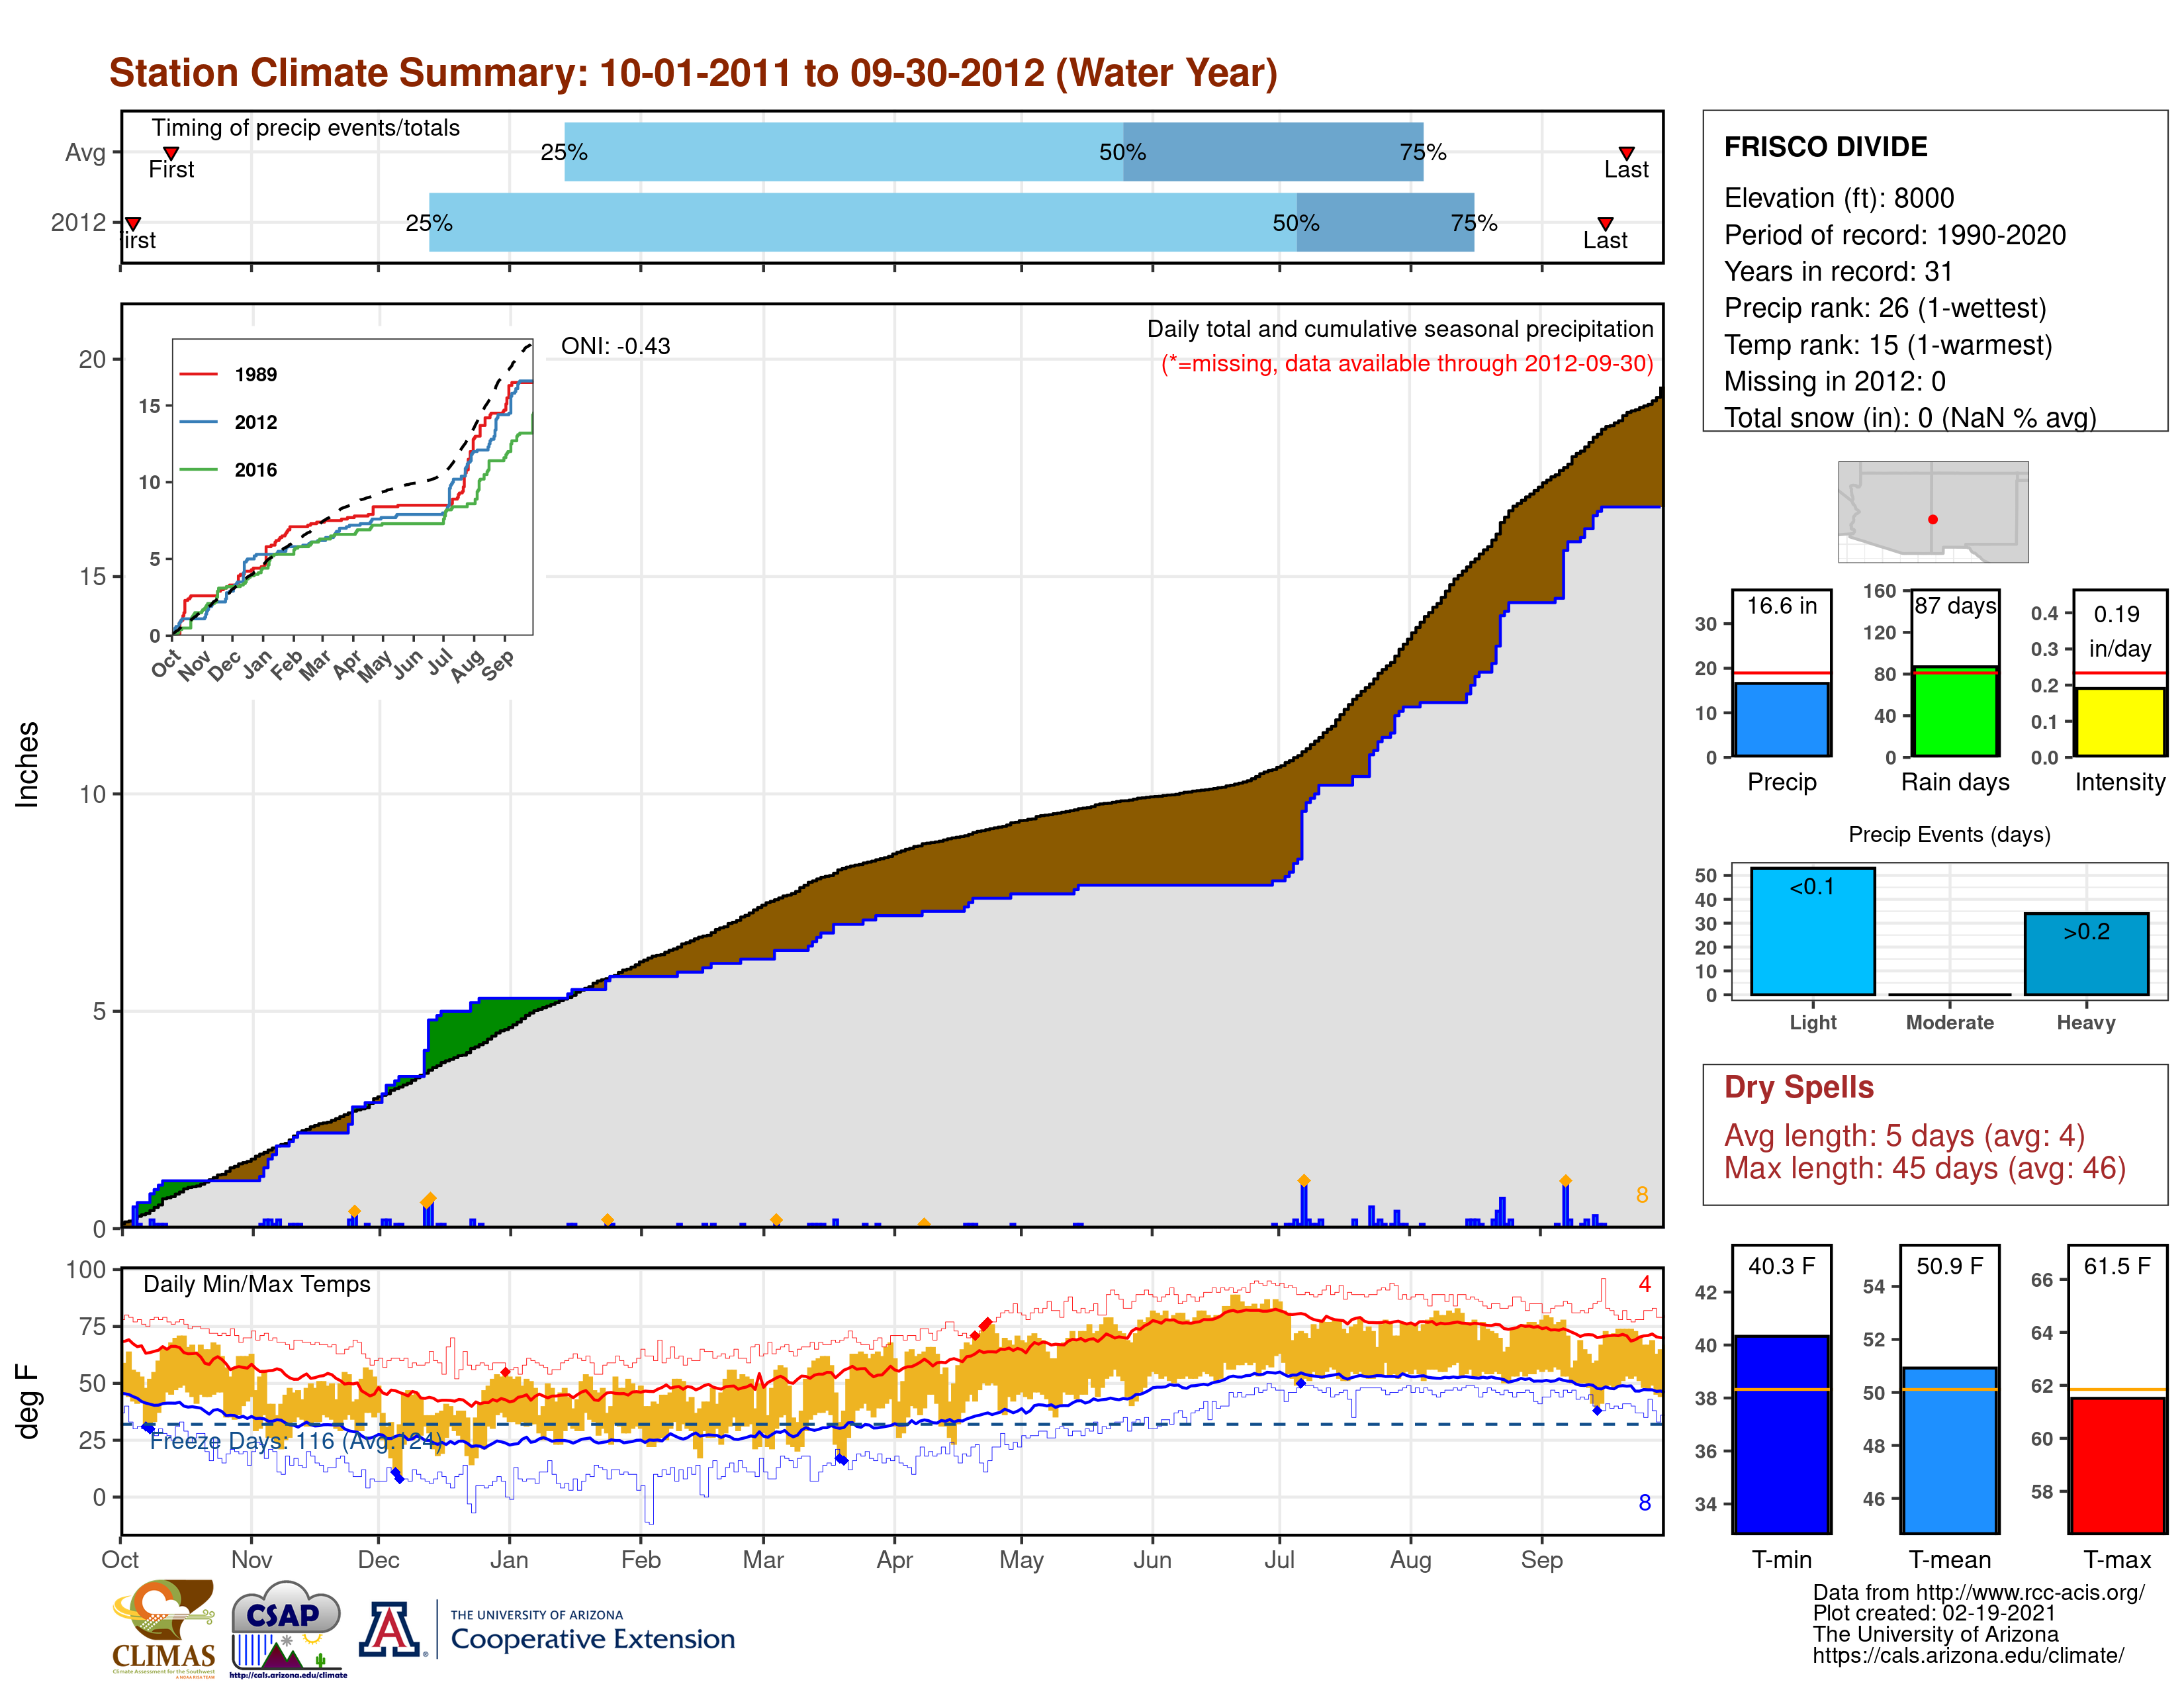Click the red missing-data note text
Image resolution: width=2184 pixels, height=1688 pixels.
tap(1407, 363)
